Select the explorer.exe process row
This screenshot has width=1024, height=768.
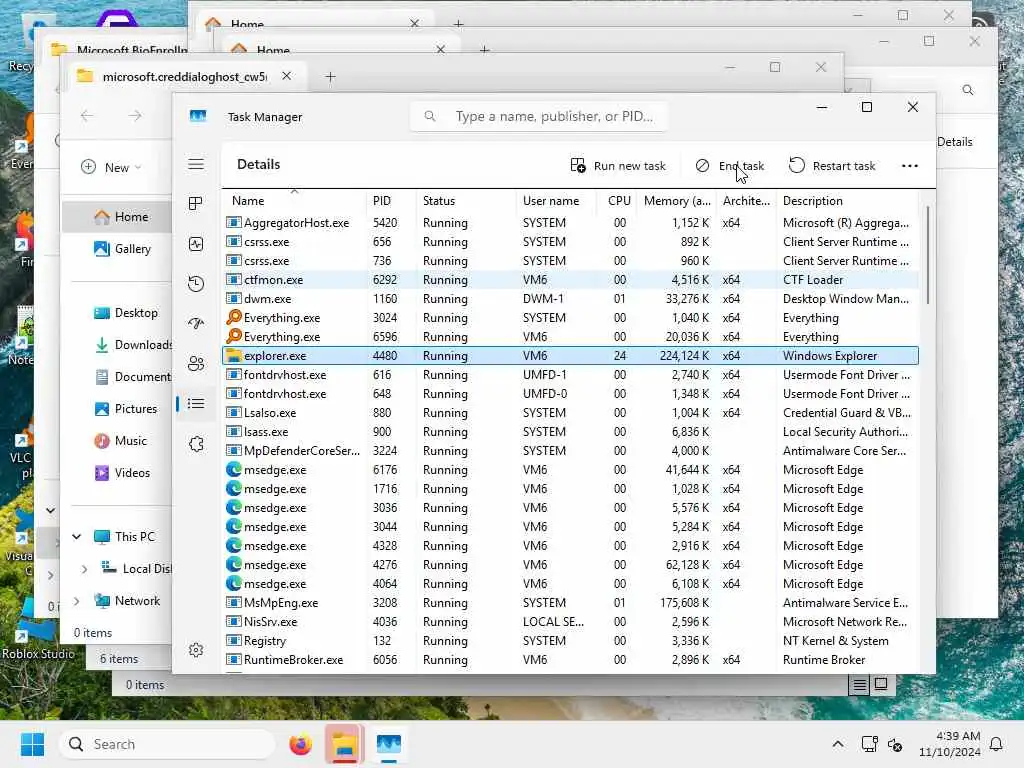pos(570,356)
